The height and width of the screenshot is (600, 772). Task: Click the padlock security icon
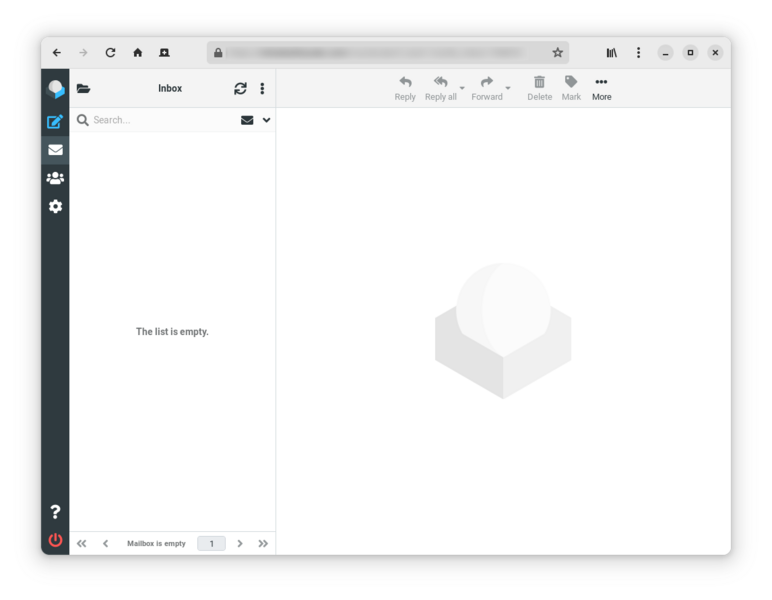tap(218, 53)
